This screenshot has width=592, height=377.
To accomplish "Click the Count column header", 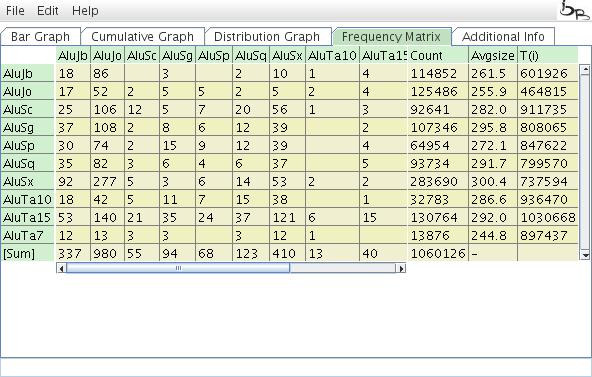I will click(x=438, y=55).
